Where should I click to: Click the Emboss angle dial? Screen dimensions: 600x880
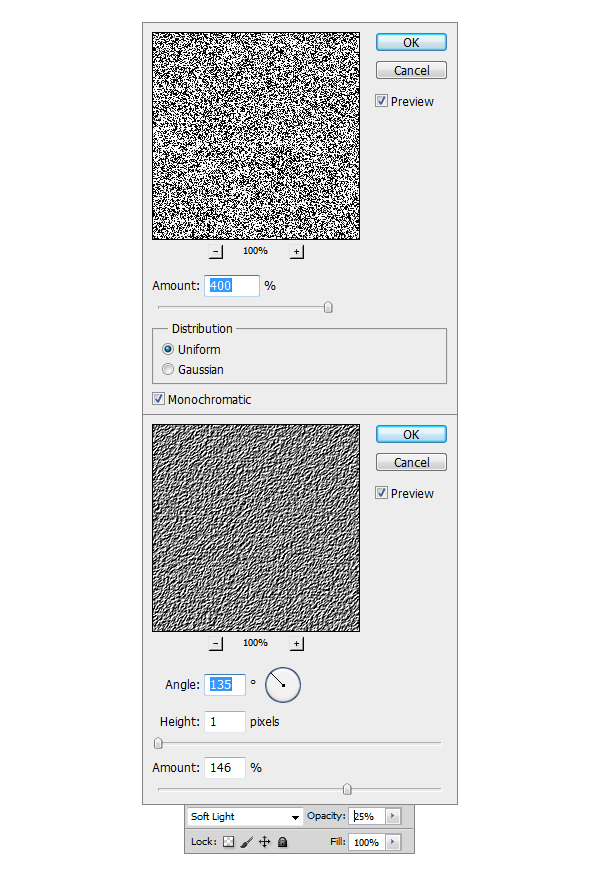click(283, 685)
